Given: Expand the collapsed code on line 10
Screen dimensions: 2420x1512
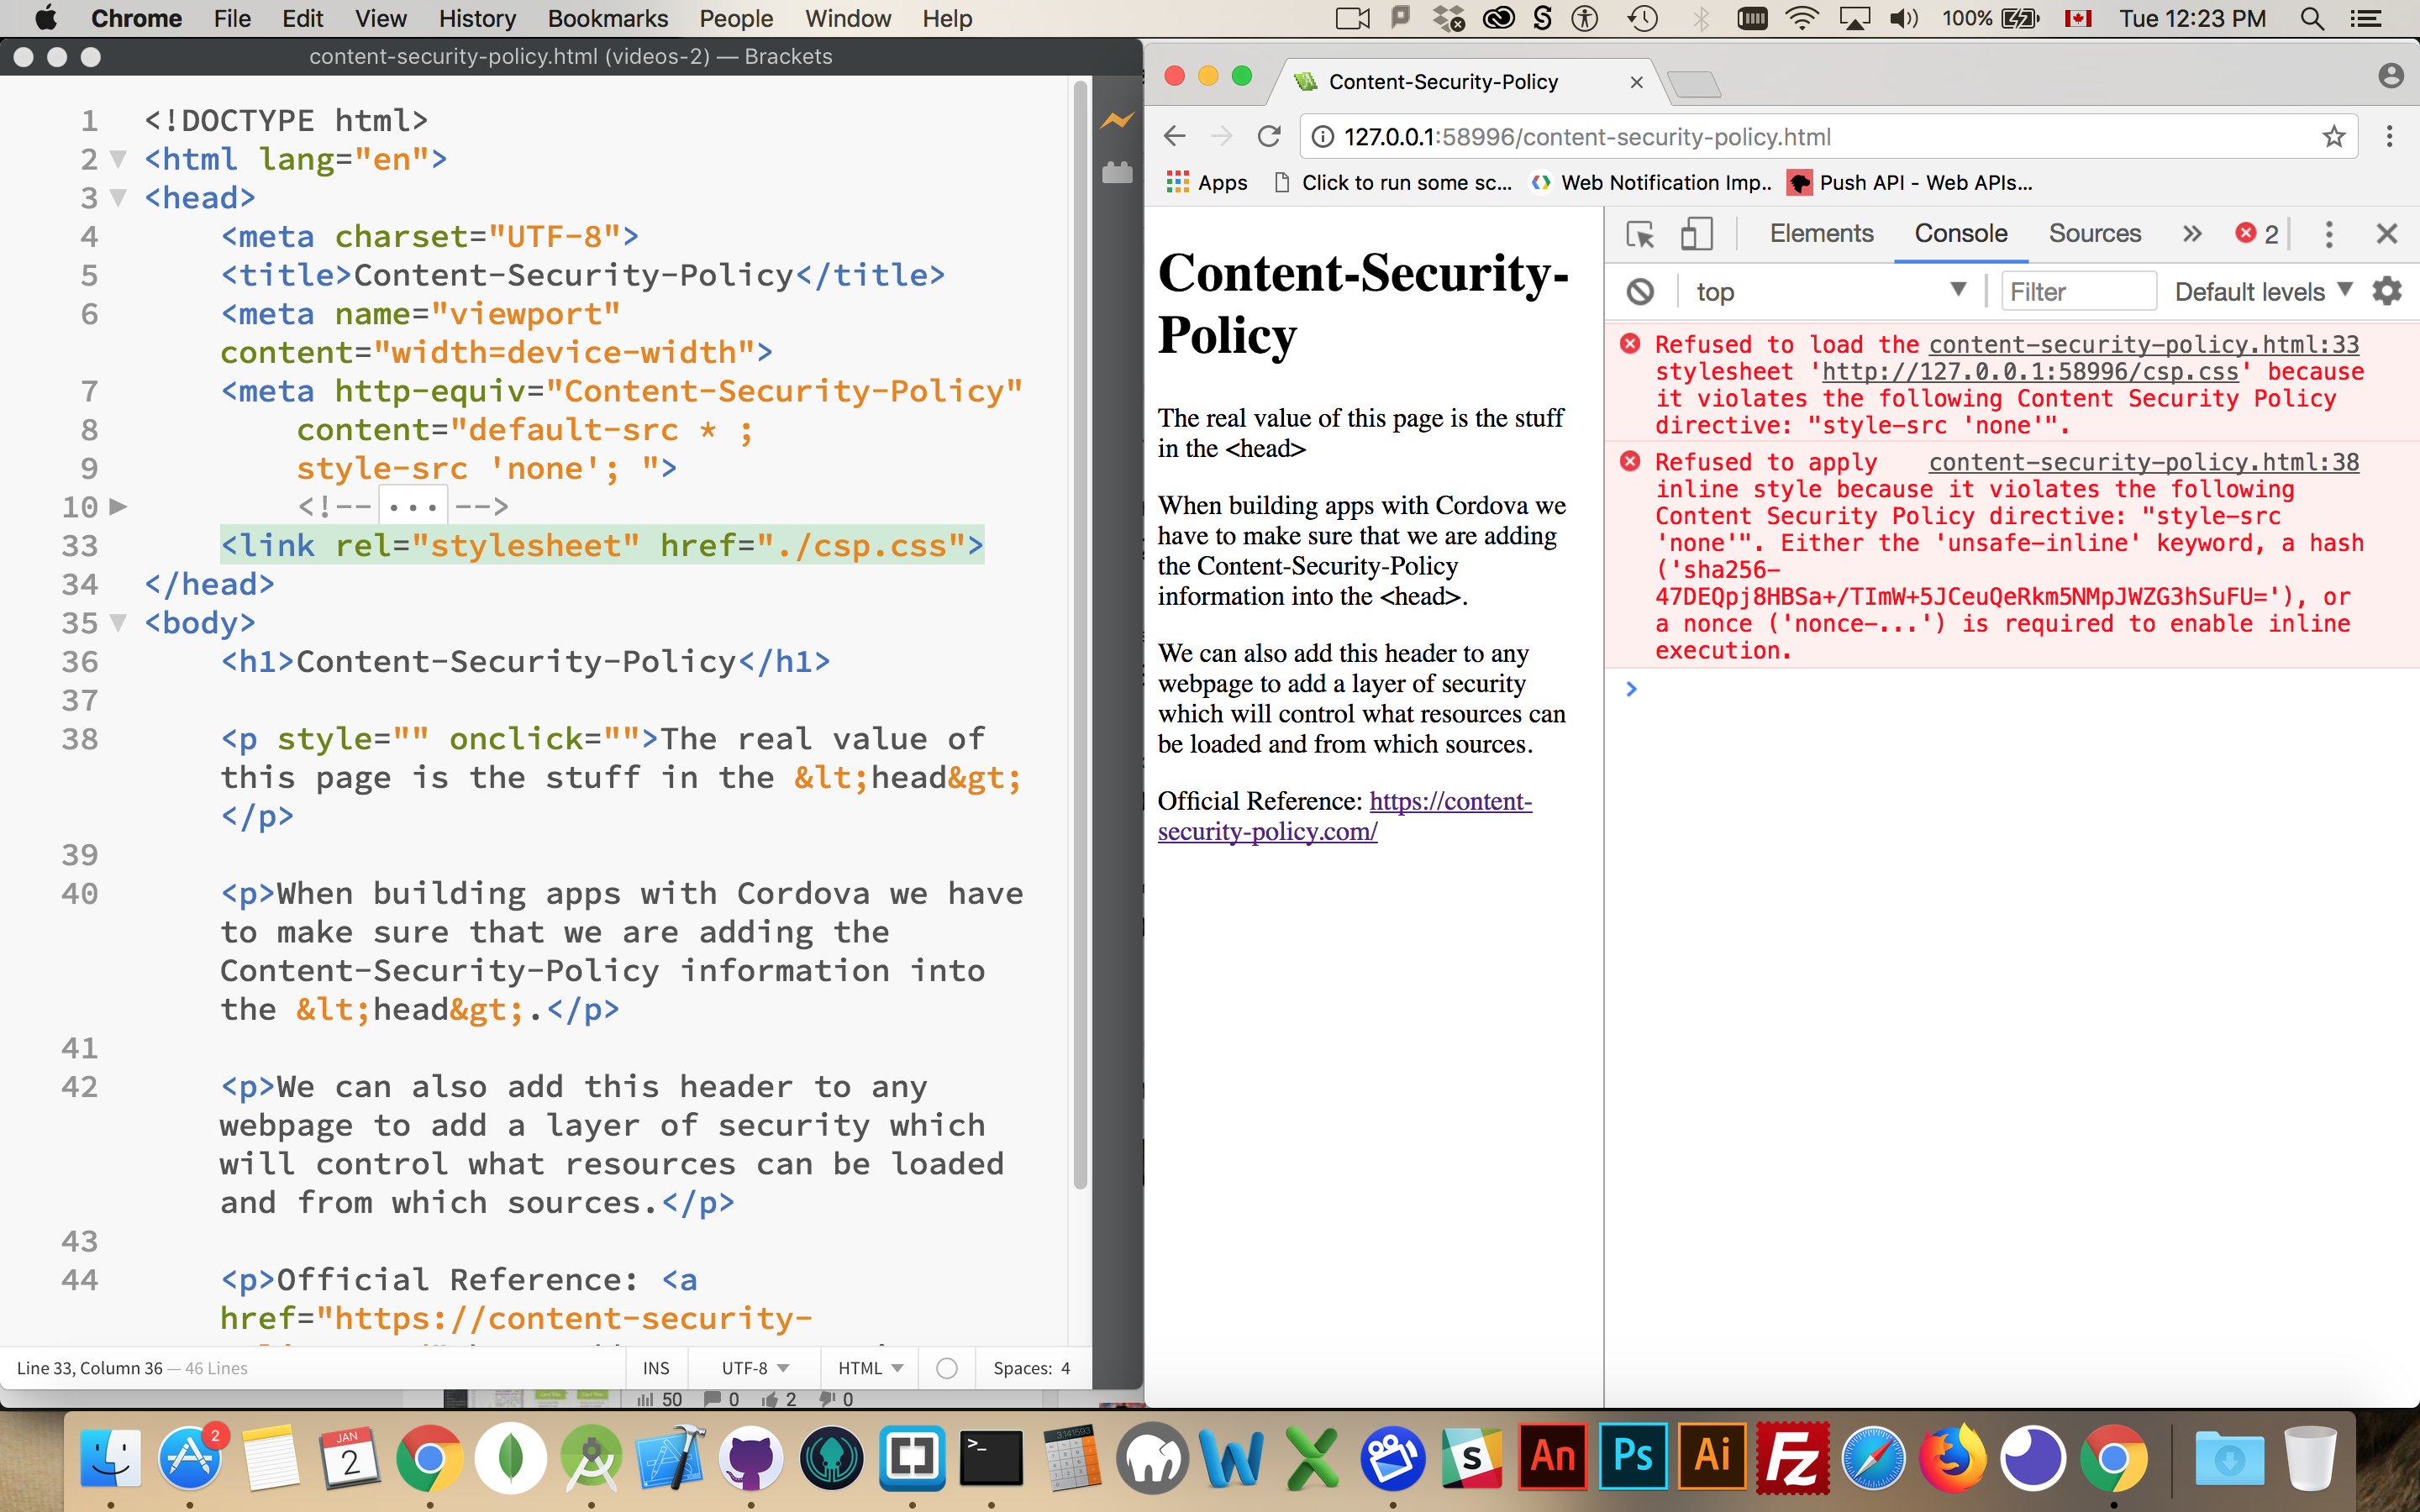Looking at the screenshot, I should [120, 506].
